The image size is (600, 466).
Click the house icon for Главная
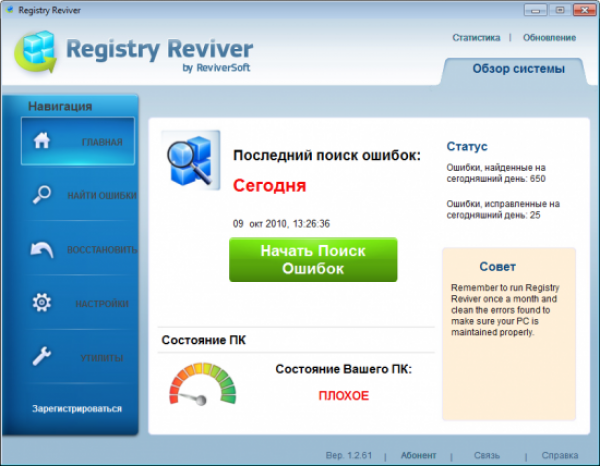tap(42, 140)
